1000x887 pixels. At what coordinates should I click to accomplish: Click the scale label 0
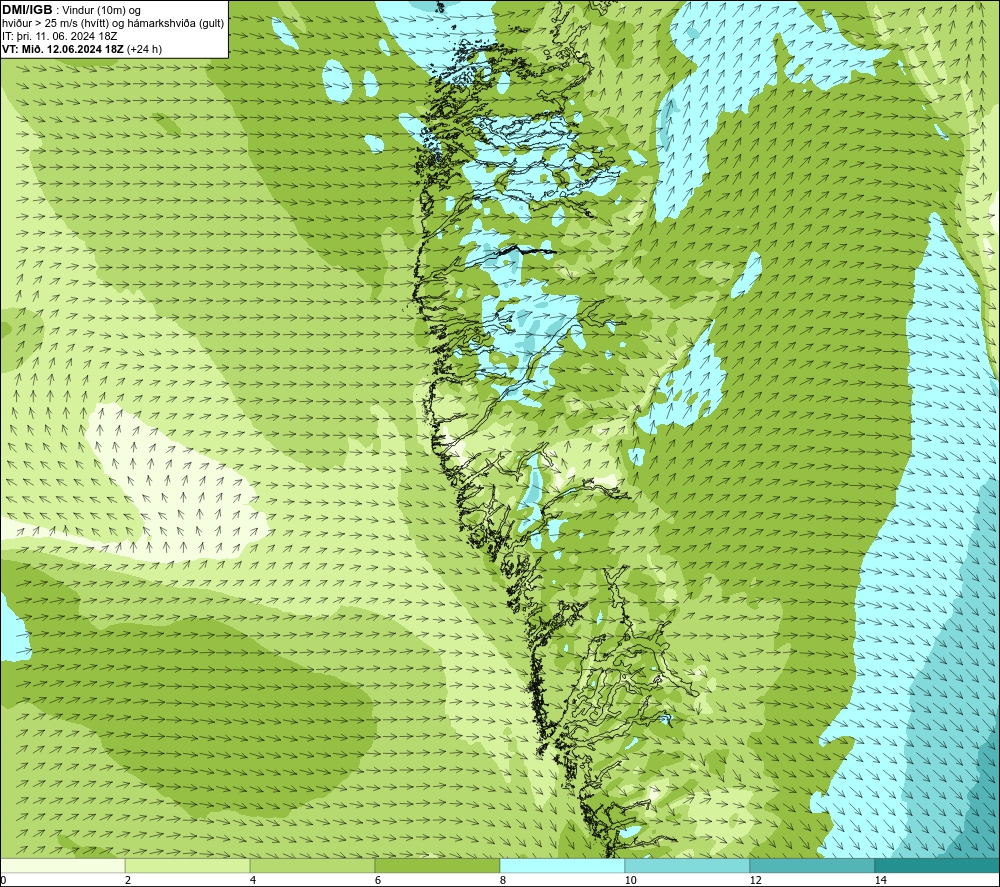tap(3, 880)
